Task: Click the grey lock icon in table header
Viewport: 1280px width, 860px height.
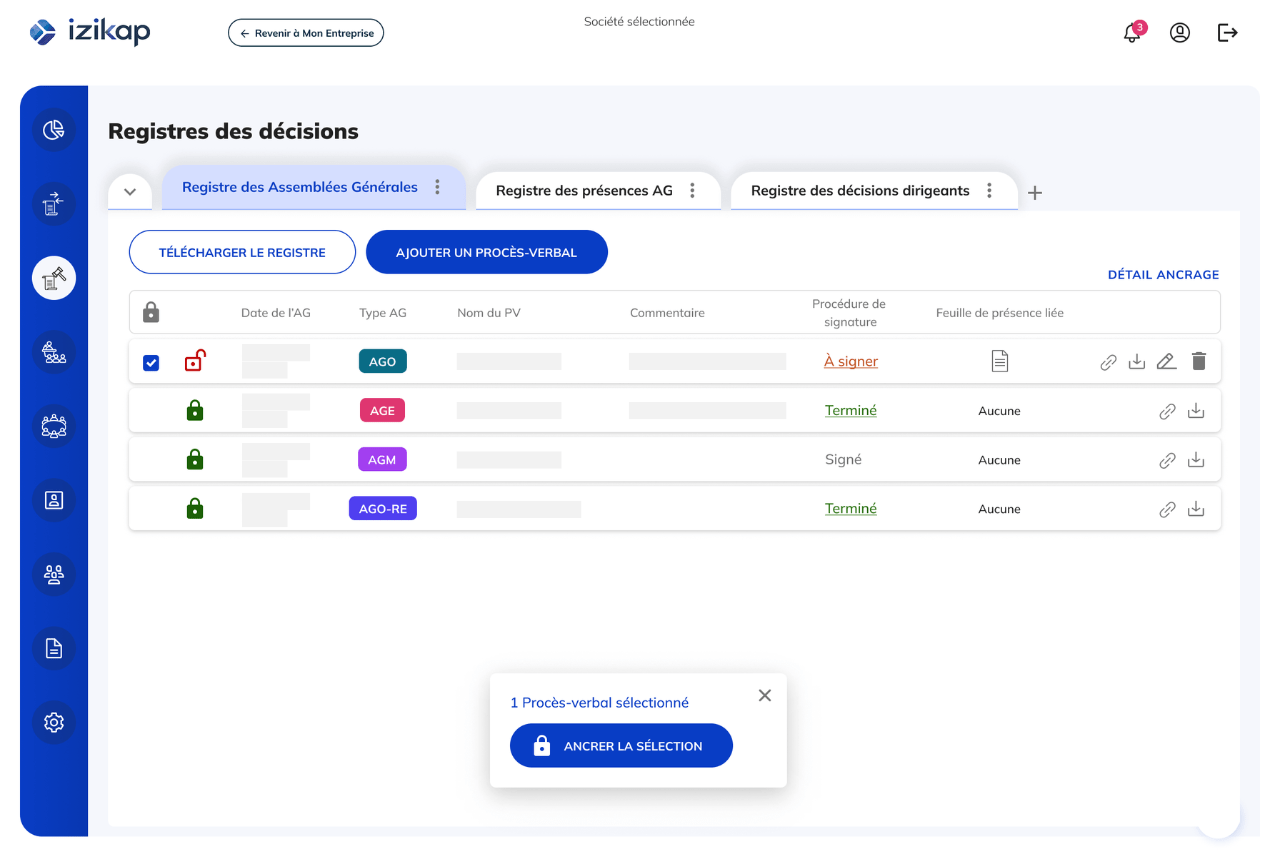Action: [151, 313]
